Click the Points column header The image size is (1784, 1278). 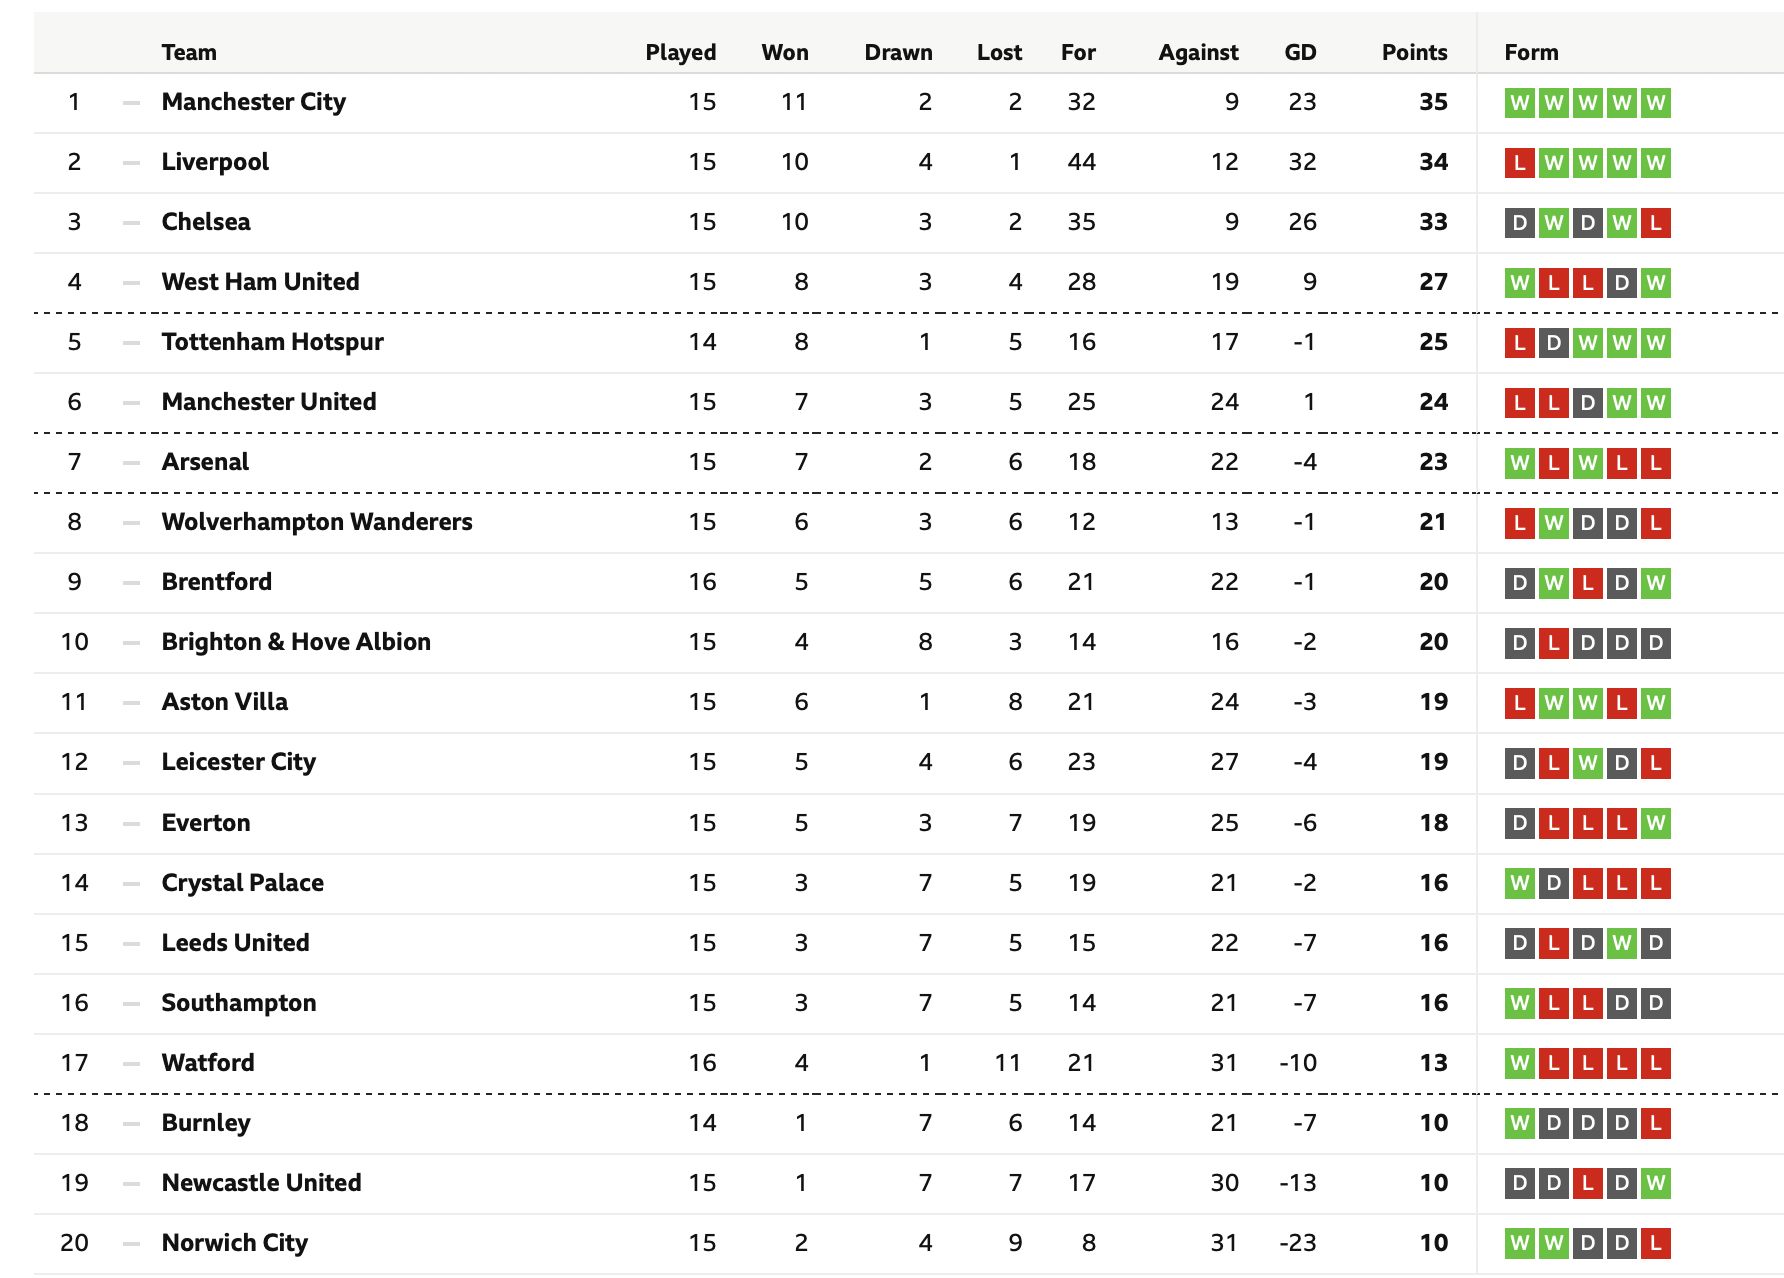point(1414,52)
